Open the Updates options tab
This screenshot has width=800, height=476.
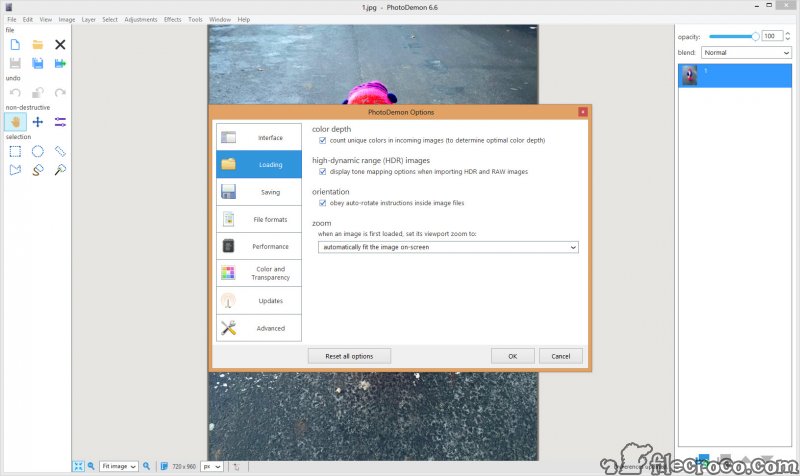point(259,301)
